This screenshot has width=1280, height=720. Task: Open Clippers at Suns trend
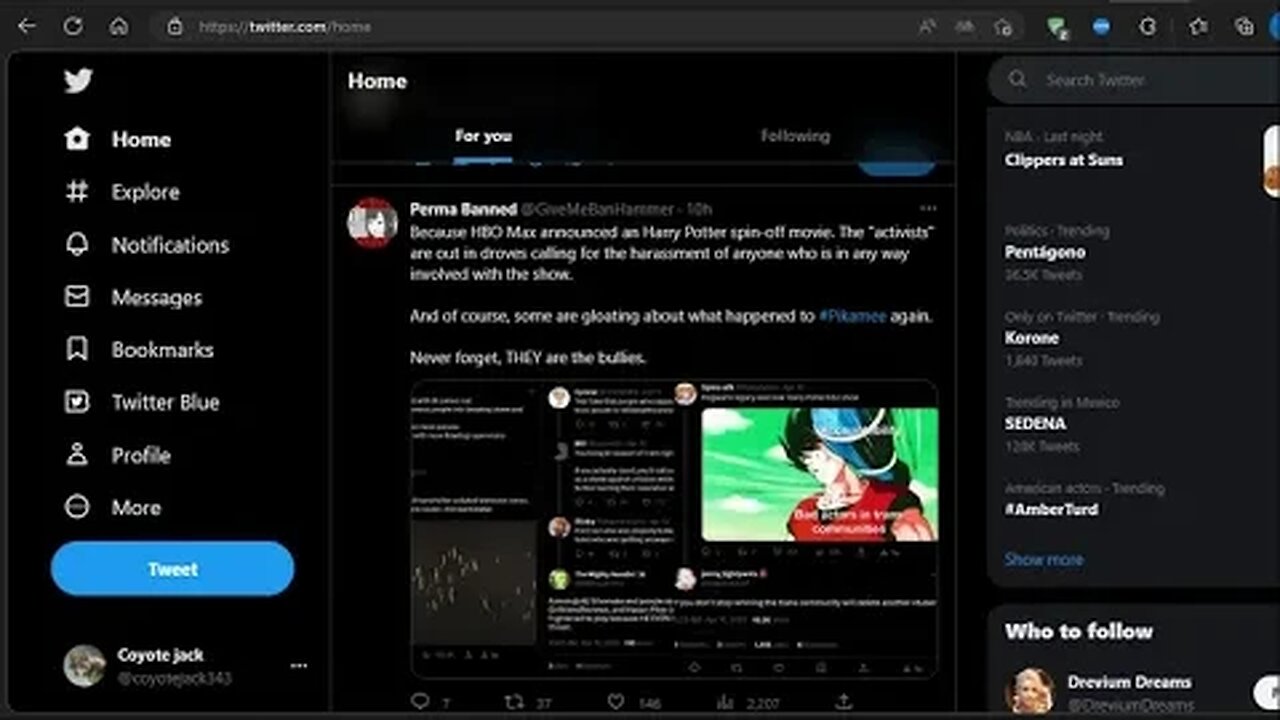pos(1064,160)
